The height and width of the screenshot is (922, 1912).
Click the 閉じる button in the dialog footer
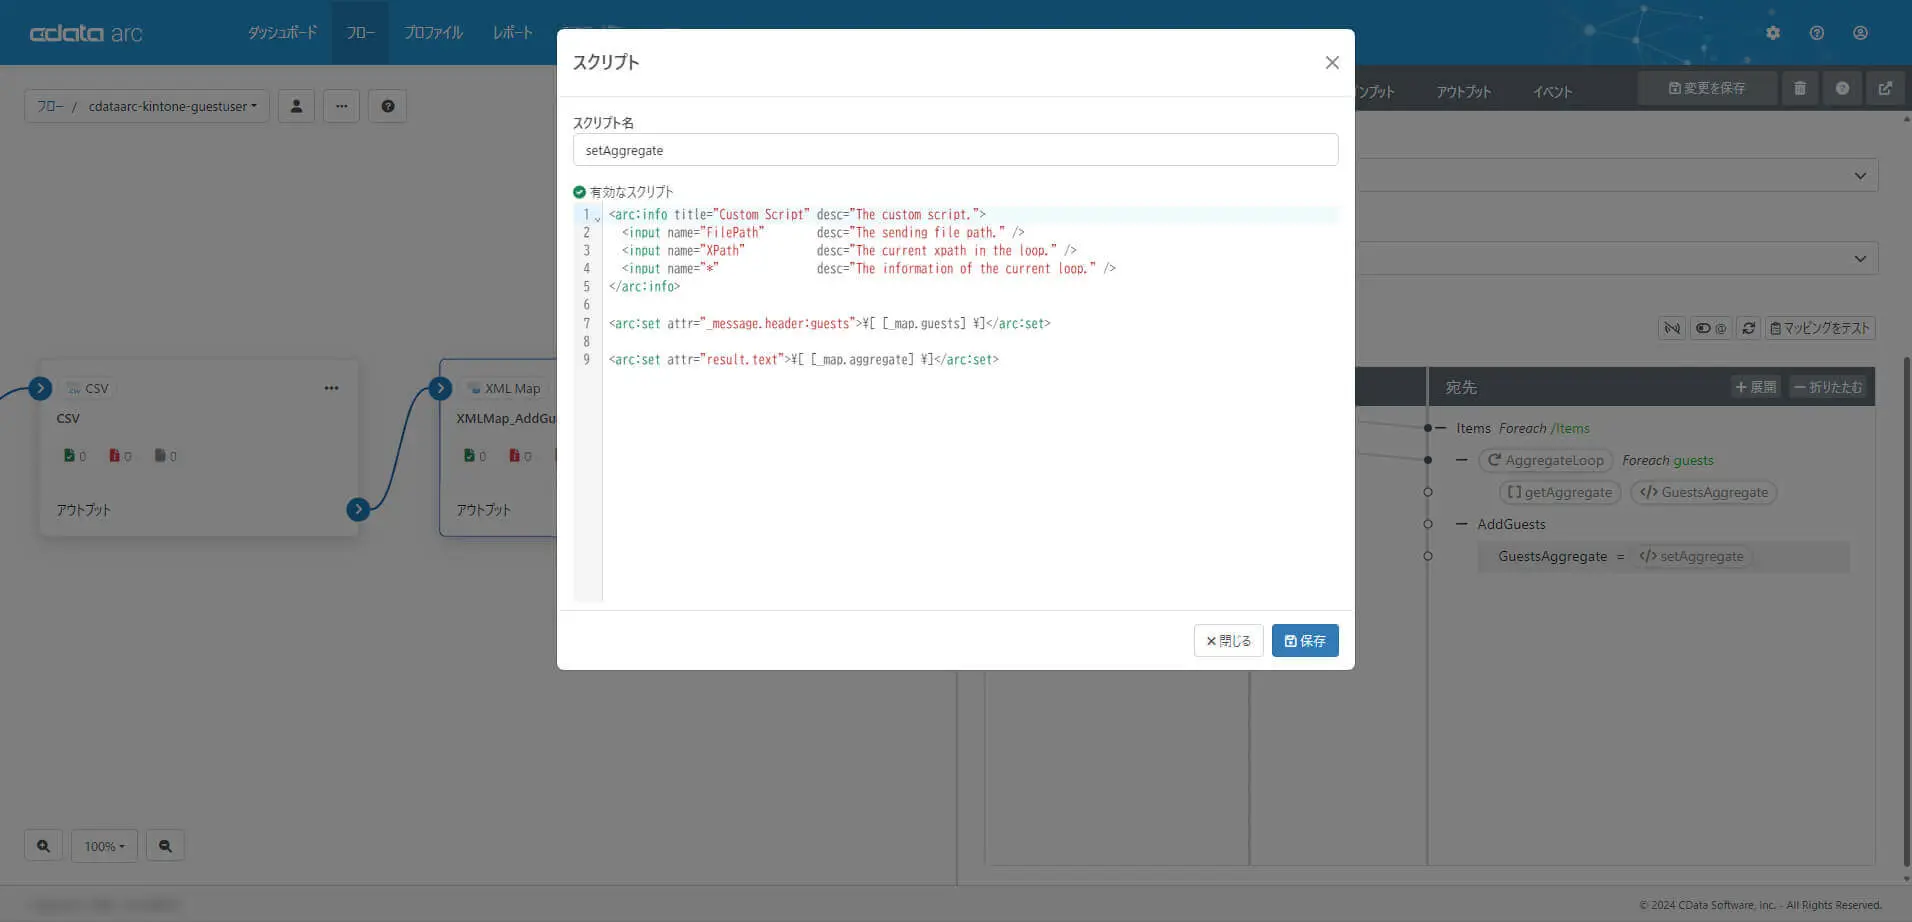point(1229,641)
